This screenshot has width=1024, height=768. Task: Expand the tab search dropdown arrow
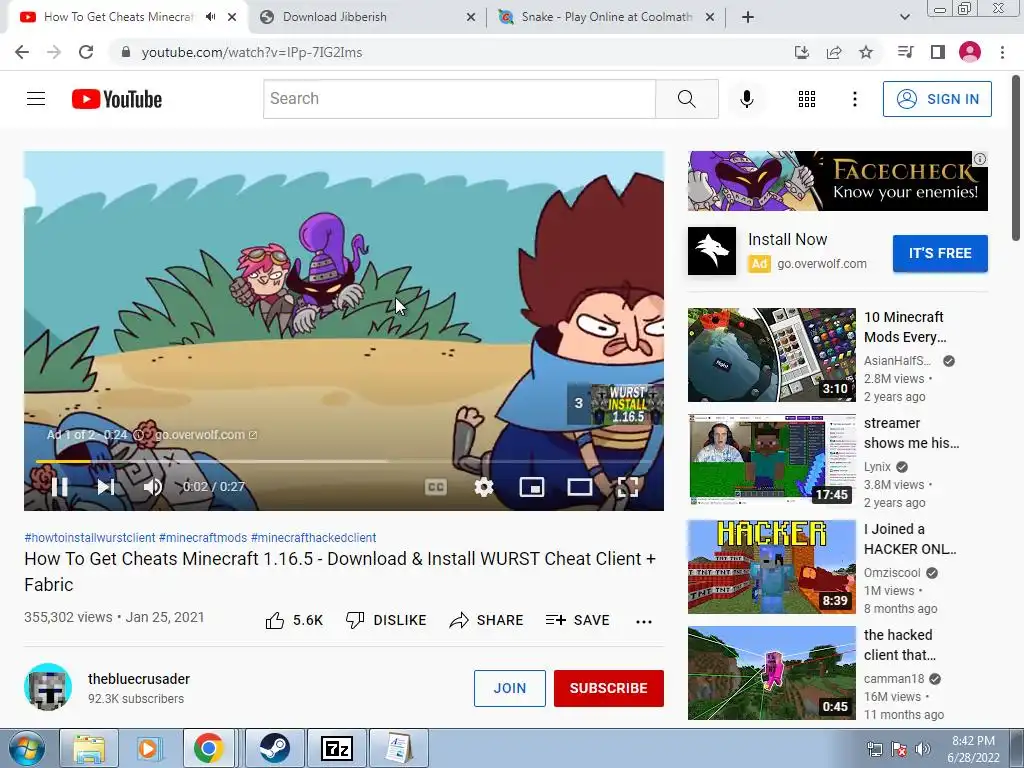(x=904, y=18)
